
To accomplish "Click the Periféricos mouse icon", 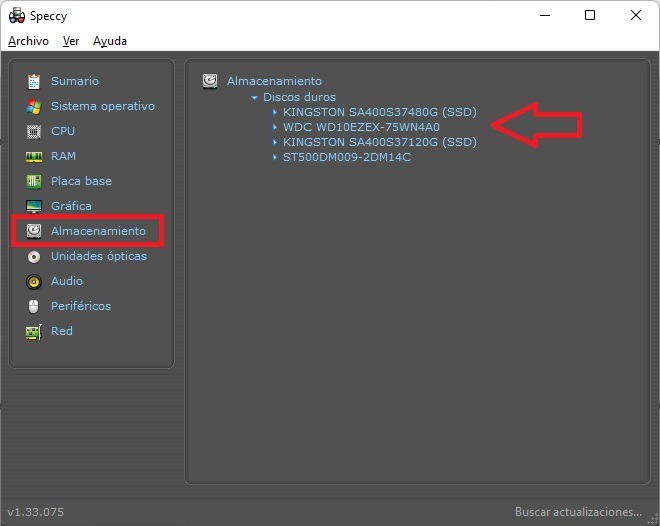I will point(34,306).
